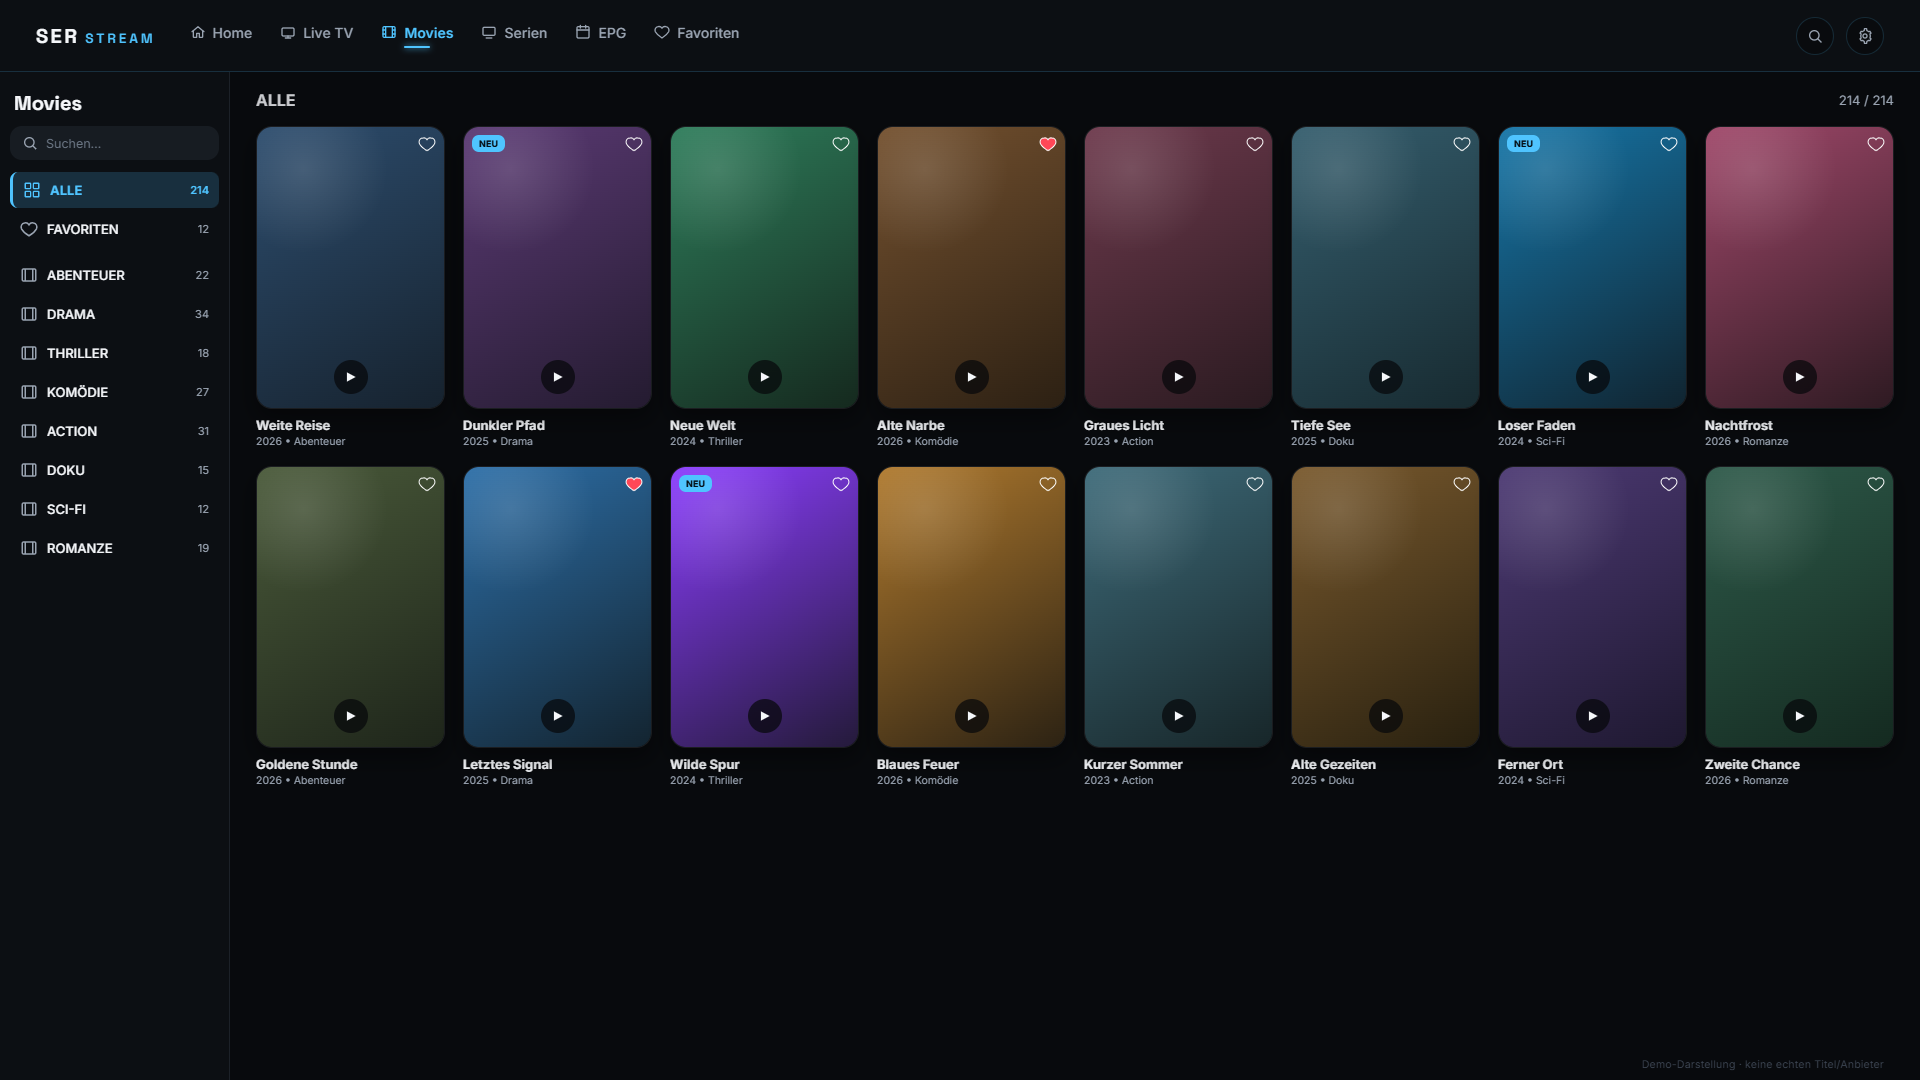Play the movie Wilde Spur
The width and height of the screenshot is (1920, 1080).
coord(764,716)
